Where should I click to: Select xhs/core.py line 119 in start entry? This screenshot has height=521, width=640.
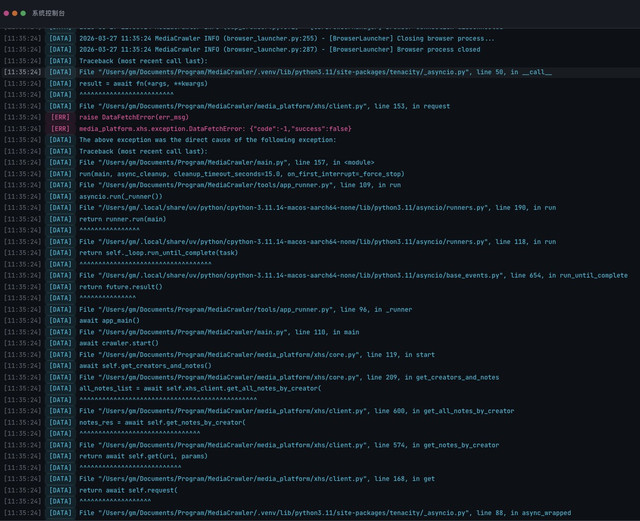(257, 355)
